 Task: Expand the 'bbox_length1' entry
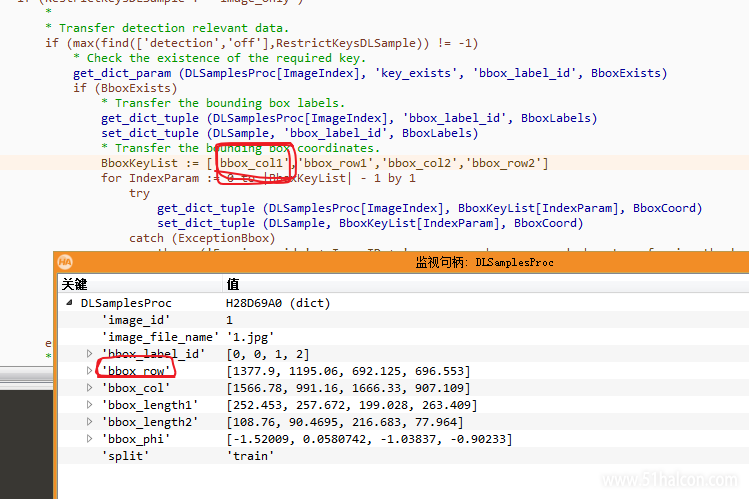point(89,404)
